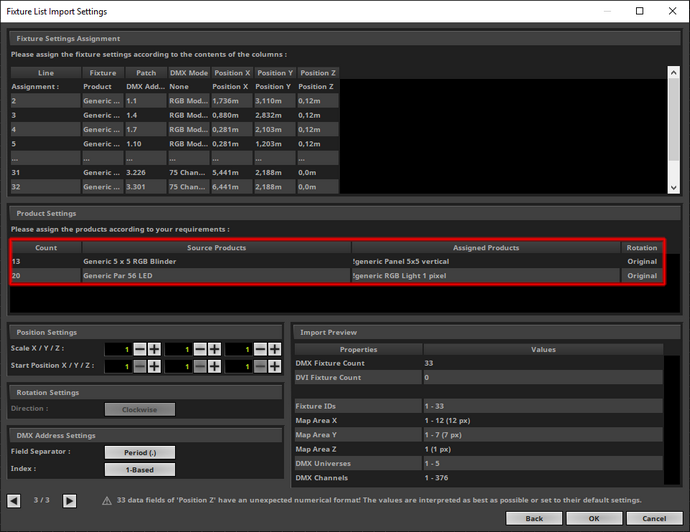
Task: Click the Start Position Z field
Action: (239, 366)
